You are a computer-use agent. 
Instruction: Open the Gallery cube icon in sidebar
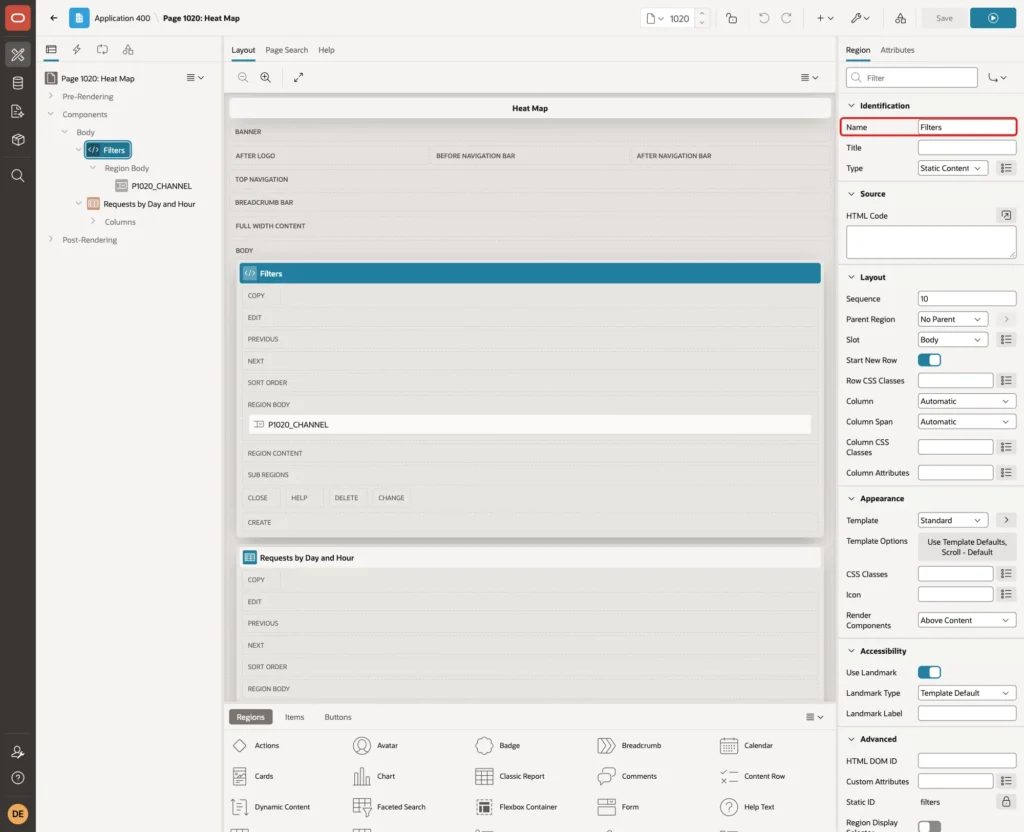point(18,140)
